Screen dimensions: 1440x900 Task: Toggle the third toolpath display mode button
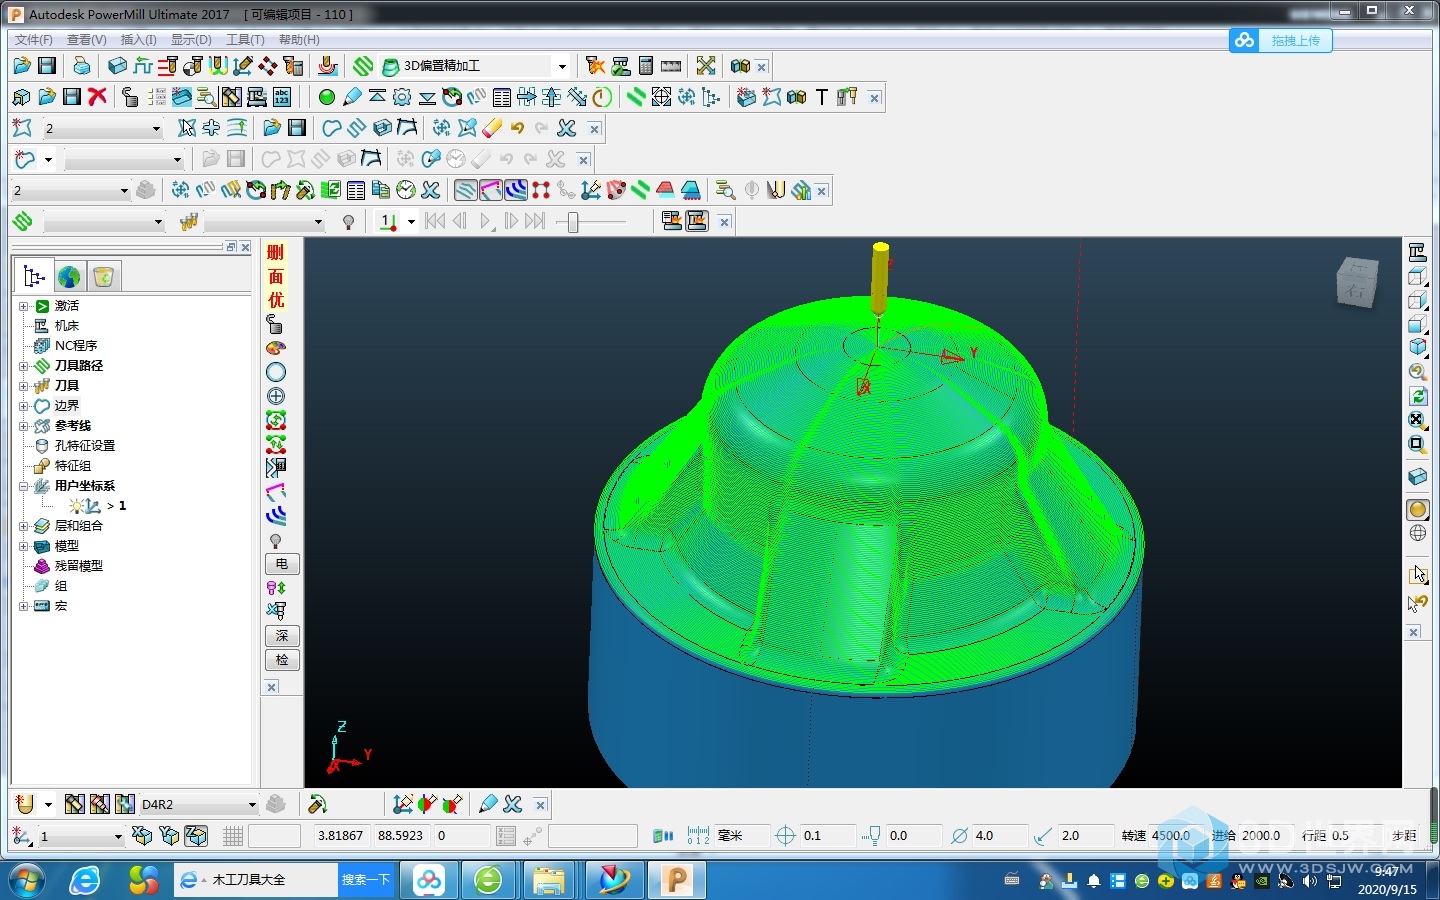[x=516, y=190]
